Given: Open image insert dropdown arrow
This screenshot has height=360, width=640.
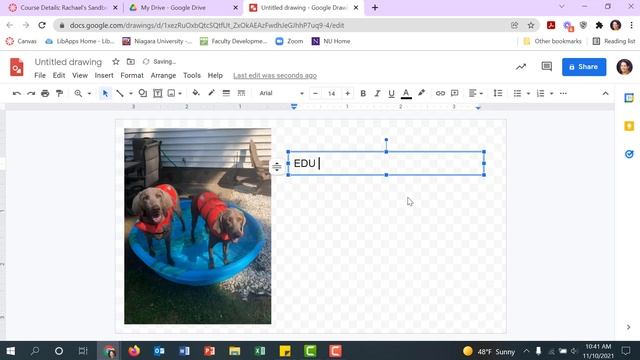Looking at the screenshot, I should [x=180, y=94].
